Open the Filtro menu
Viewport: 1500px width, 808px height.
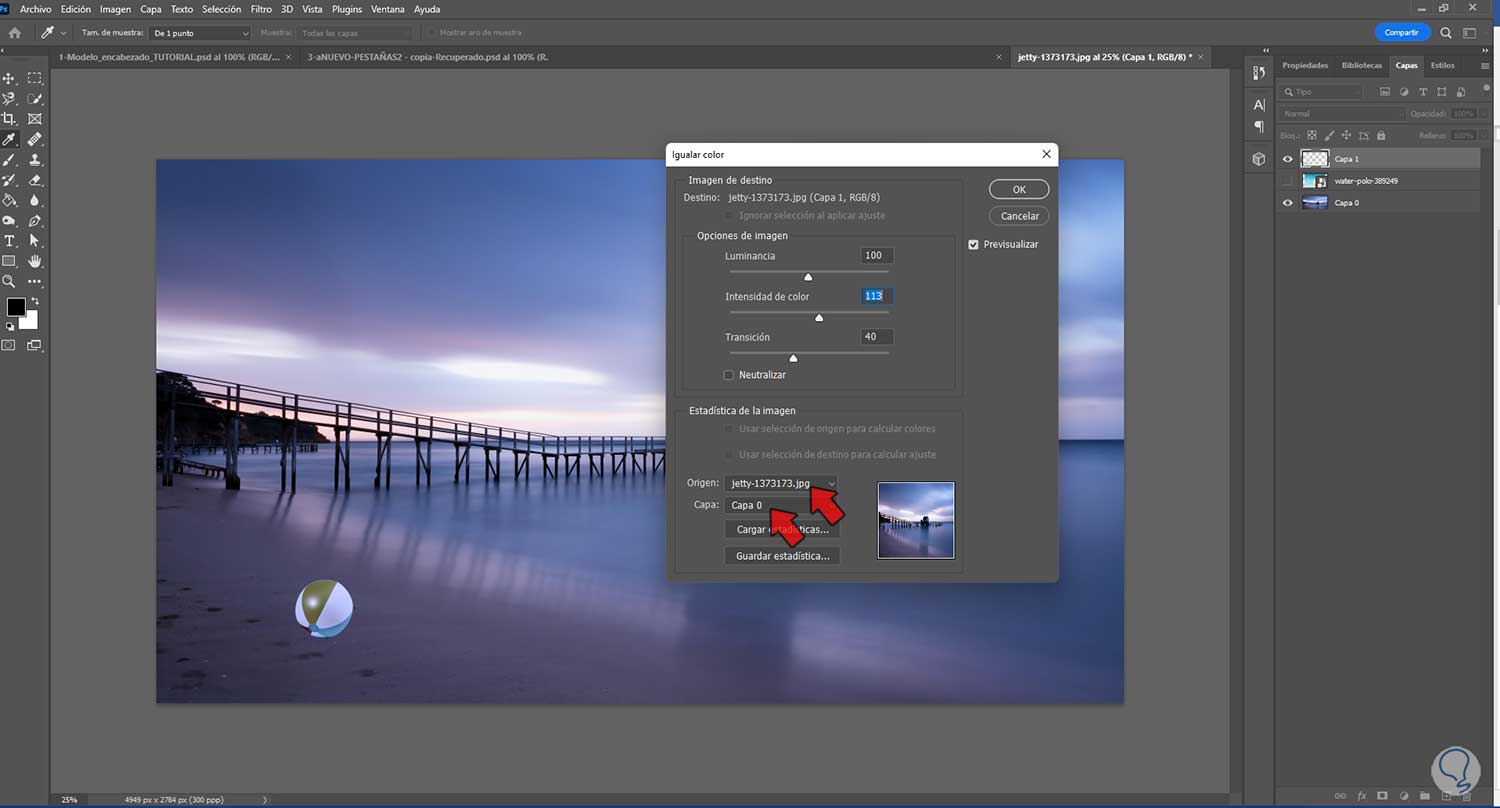click(x=261, y=9)
